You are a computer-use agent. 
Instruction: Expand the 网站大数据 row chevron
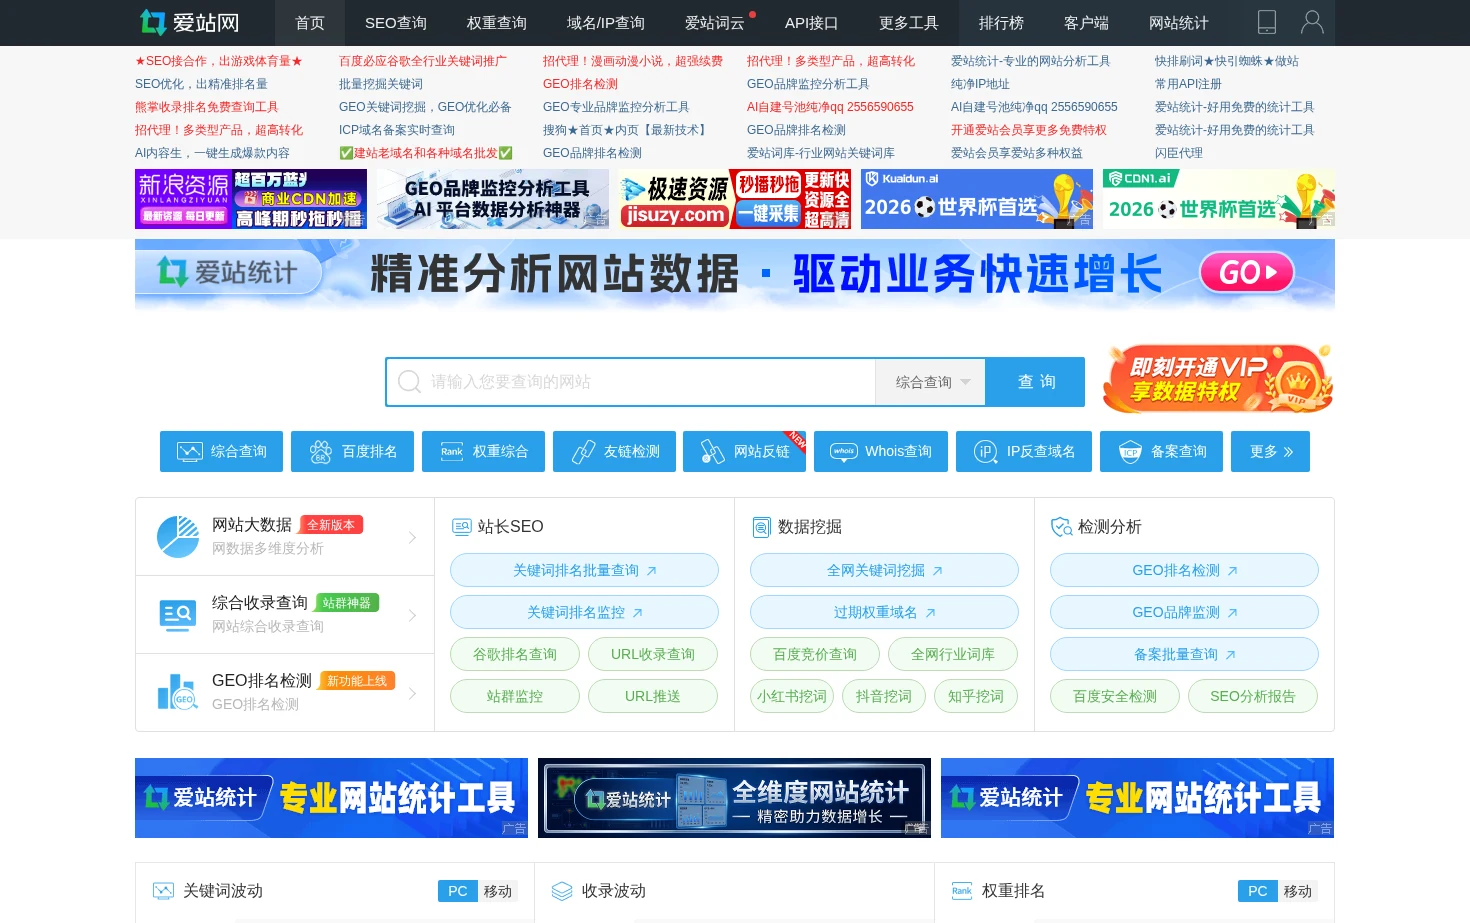coord(412,538)
